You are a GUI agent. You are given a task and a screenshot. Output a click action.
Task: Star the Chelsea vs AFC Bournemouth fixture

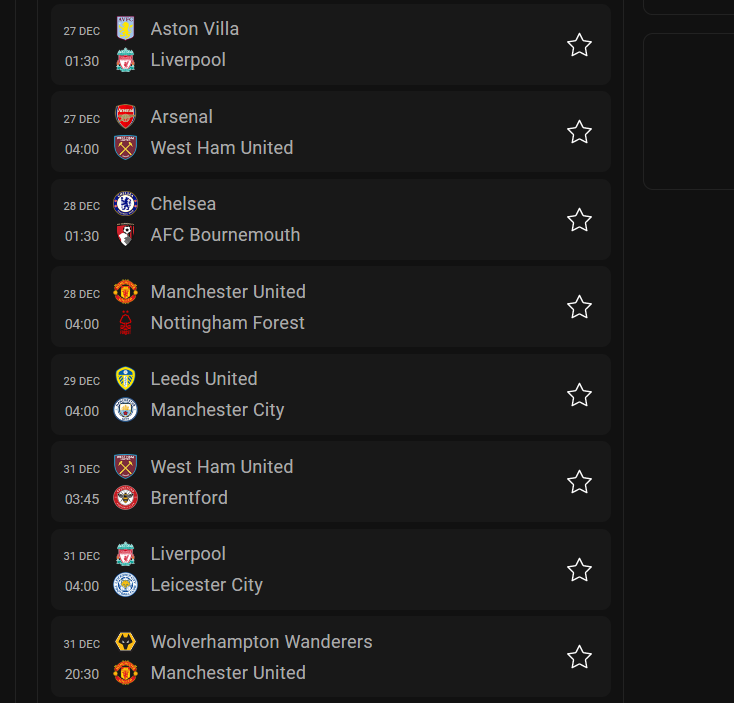579,220
